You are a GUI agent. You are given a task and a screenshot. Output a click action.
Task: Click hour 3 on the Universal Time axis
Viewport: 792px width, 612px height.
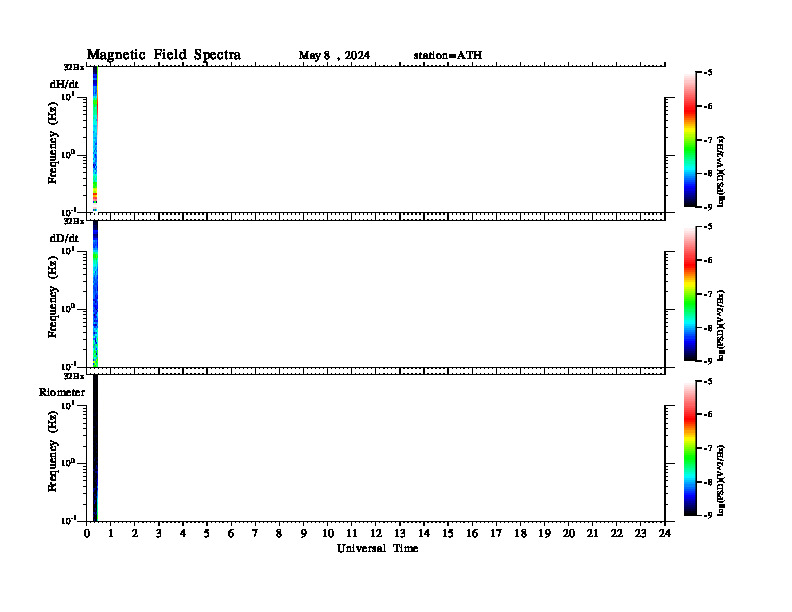click(159, 533)
